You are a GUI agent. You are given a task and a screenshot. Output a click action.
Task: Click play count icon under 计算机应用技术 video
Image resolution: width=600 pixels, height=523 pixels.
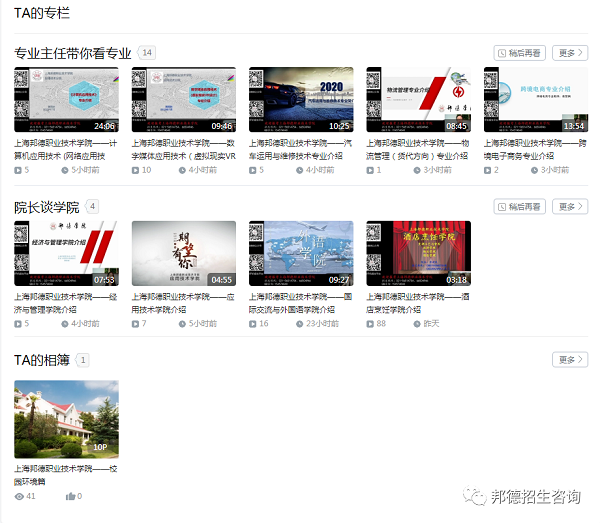tap(18, 171)
